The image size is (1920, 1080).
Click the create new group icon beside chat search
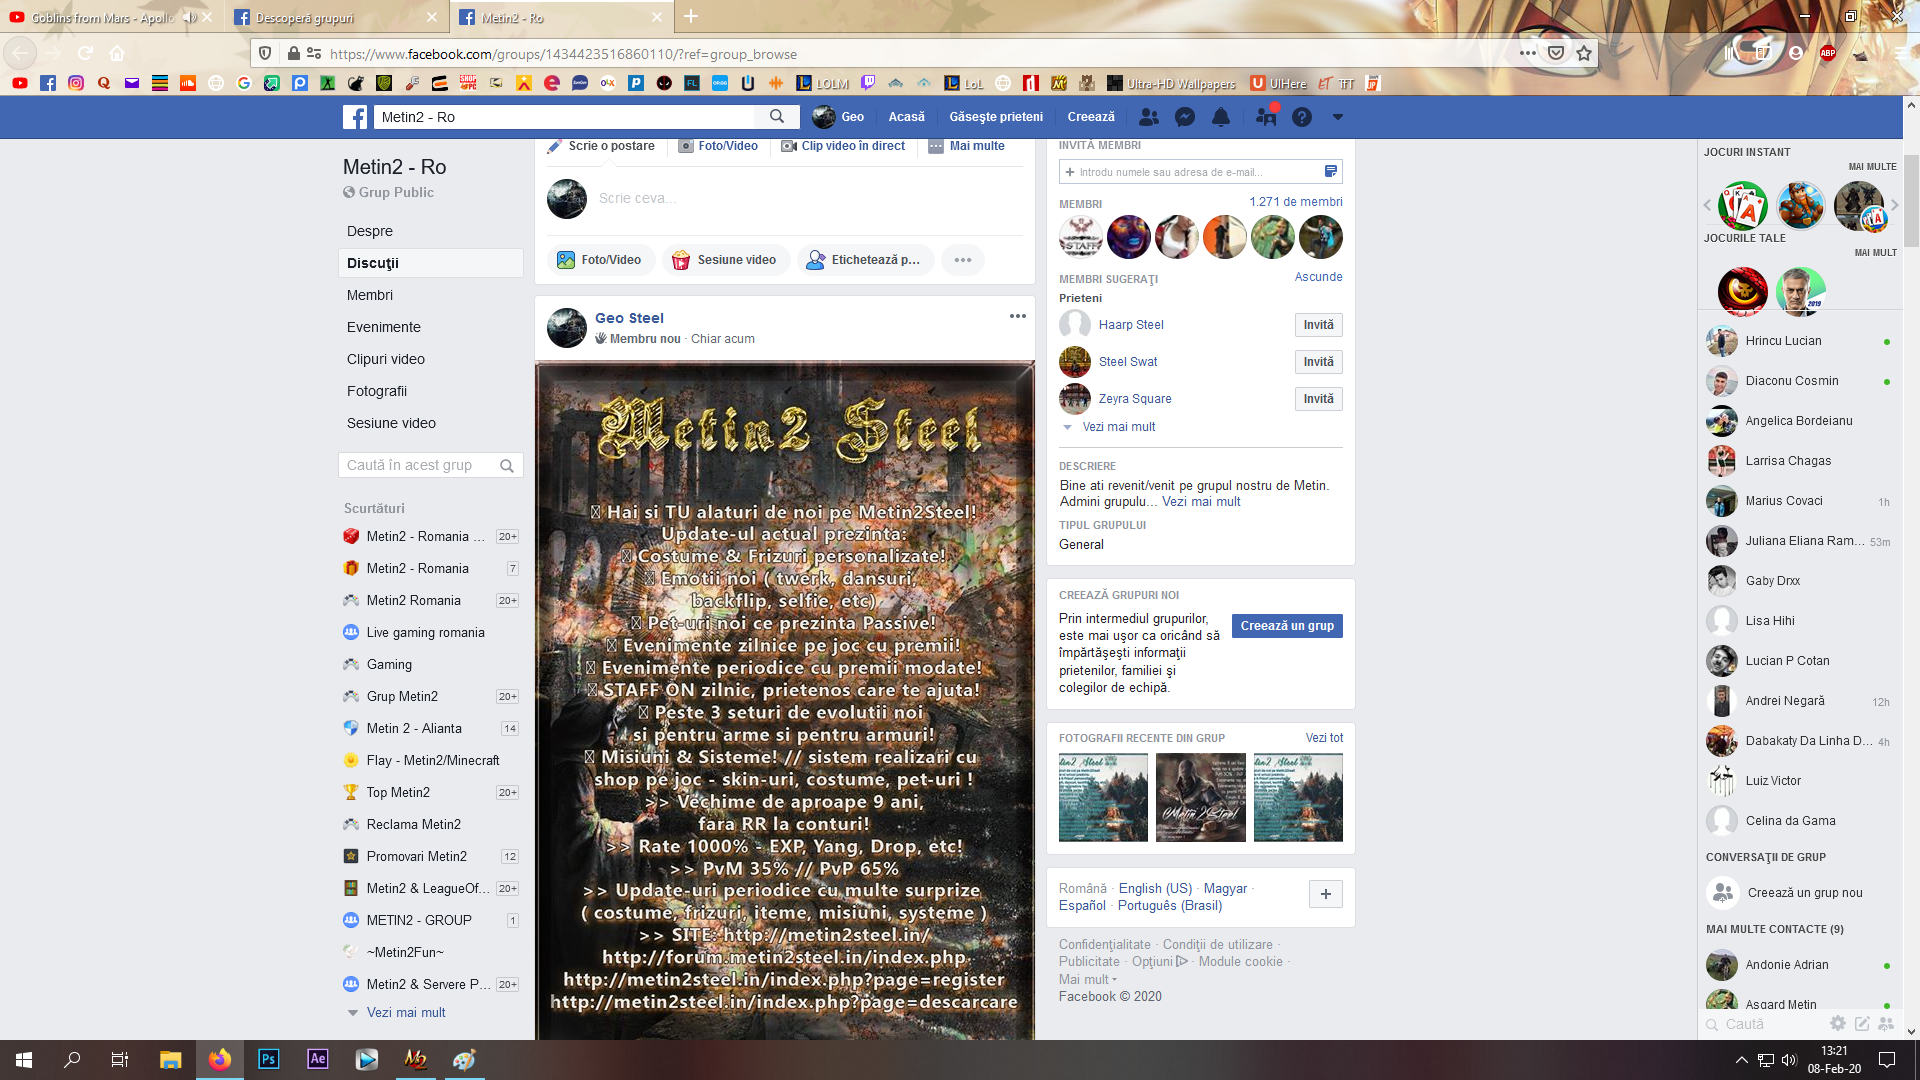[1886, 1023]
